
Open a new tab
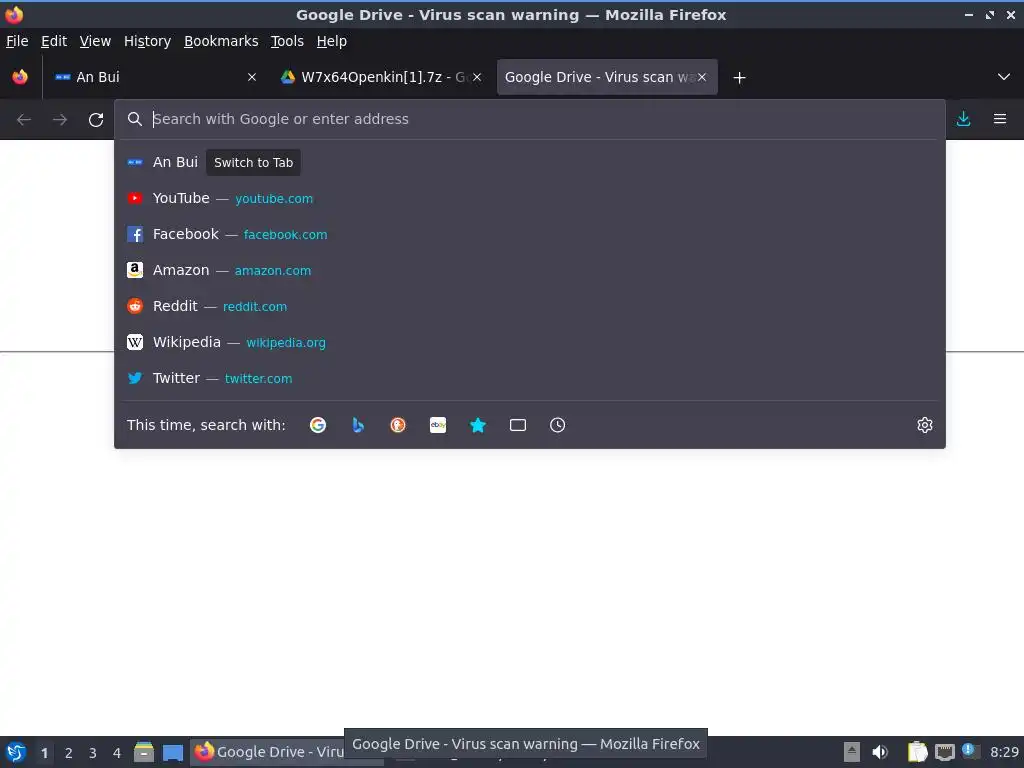point(739,78)
